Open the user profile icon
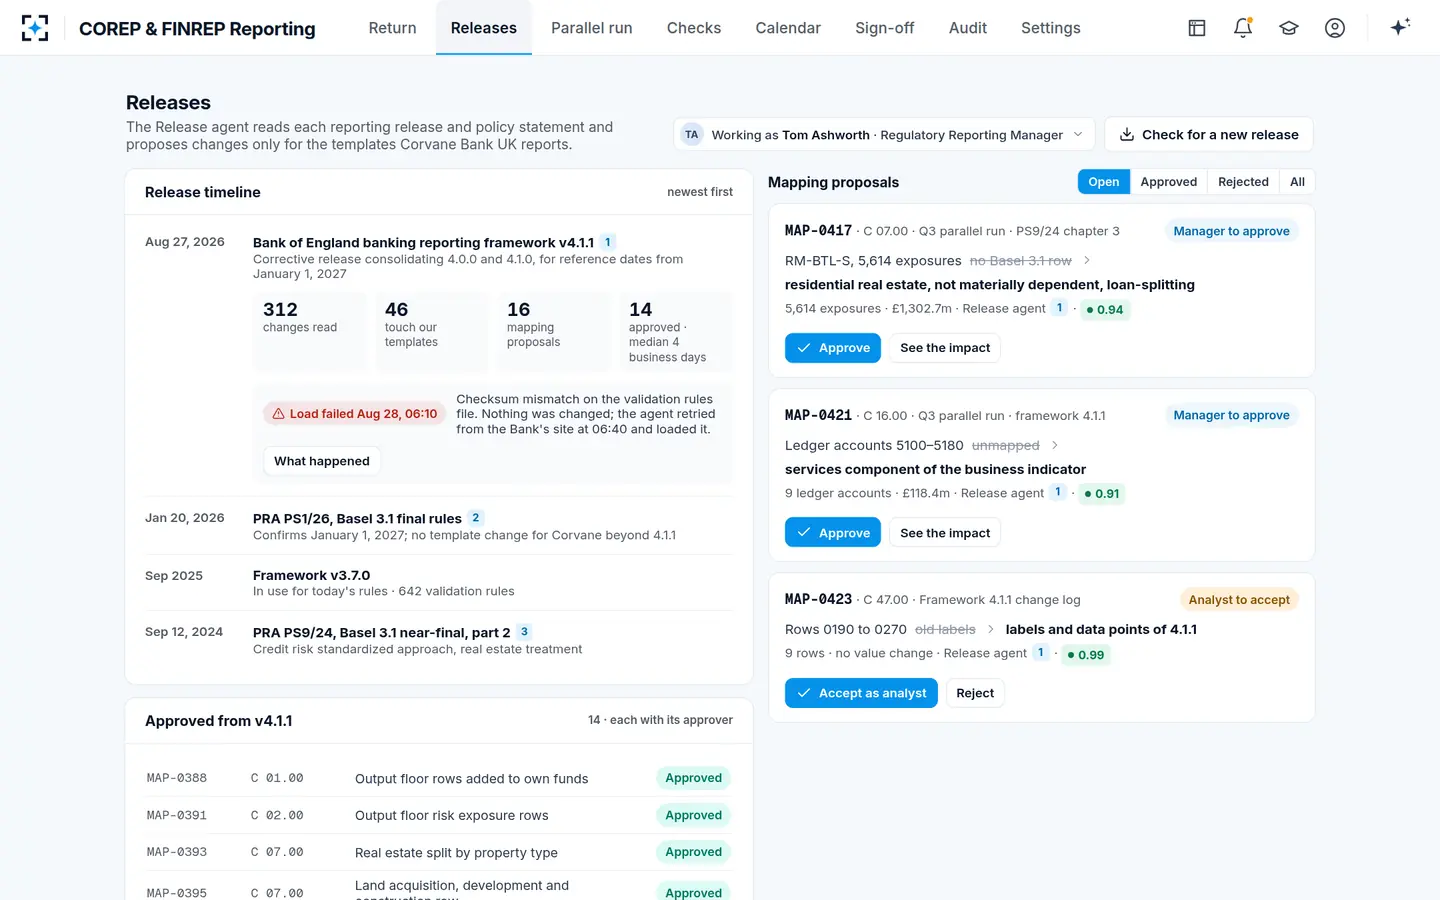Screen dimensions: 1440x900 1335,28
